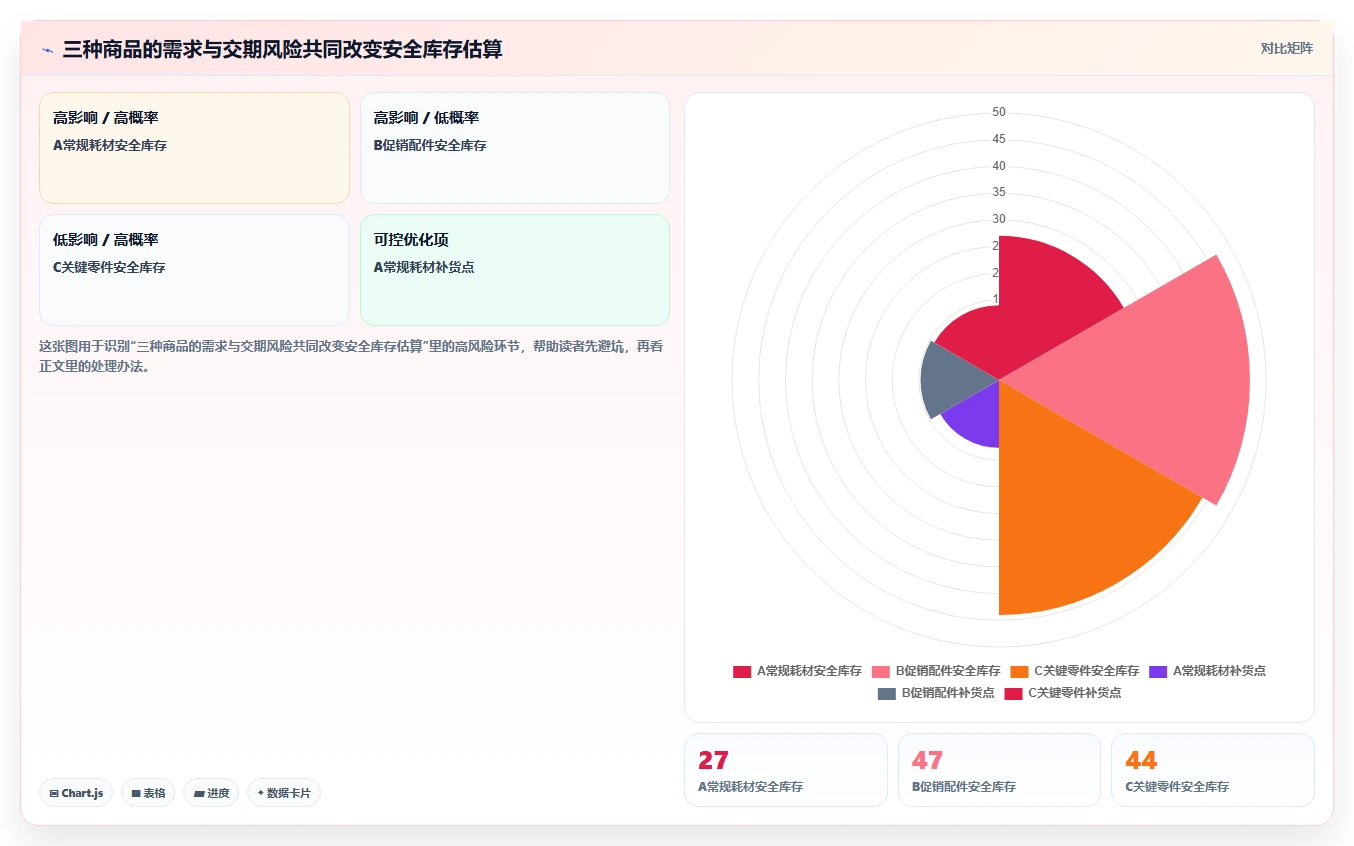Viewport: 1354px width, 846px height.
Task: Click the lightning icon beside the title
Action: (x=48, y=49)
